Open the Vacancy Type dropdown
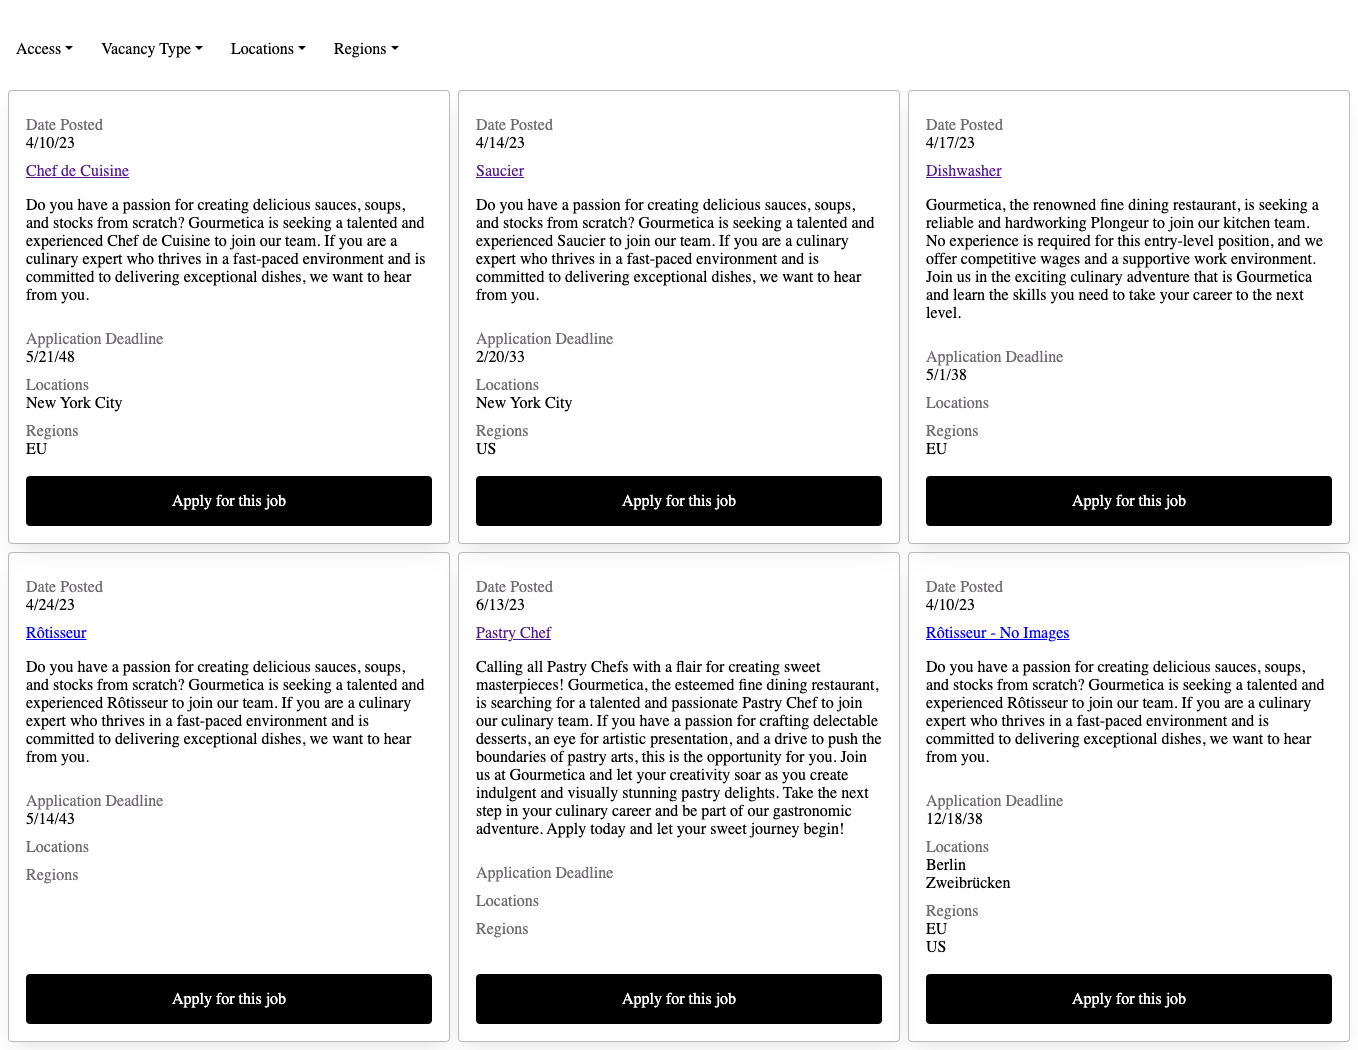 click(x=151, y=48)
